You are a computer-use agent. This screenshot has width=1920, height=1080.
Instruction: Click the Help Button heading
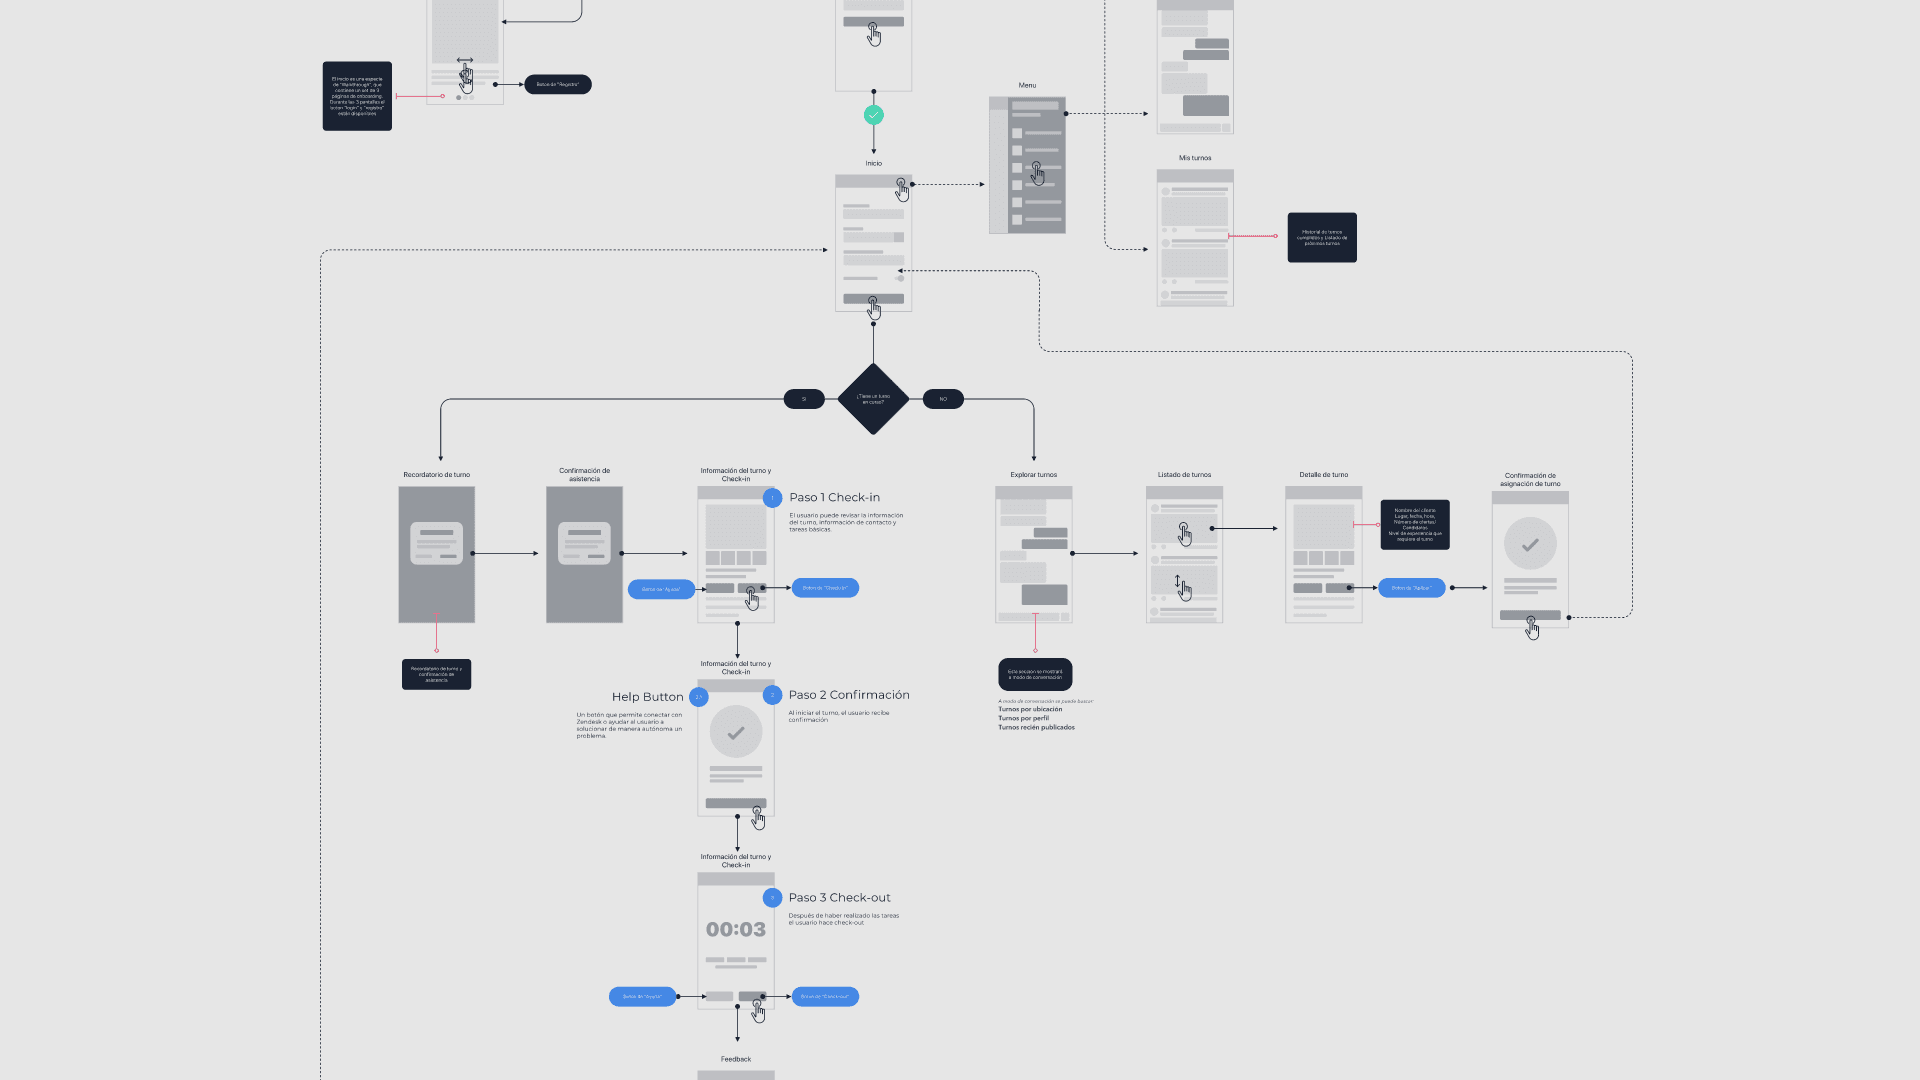648,697
